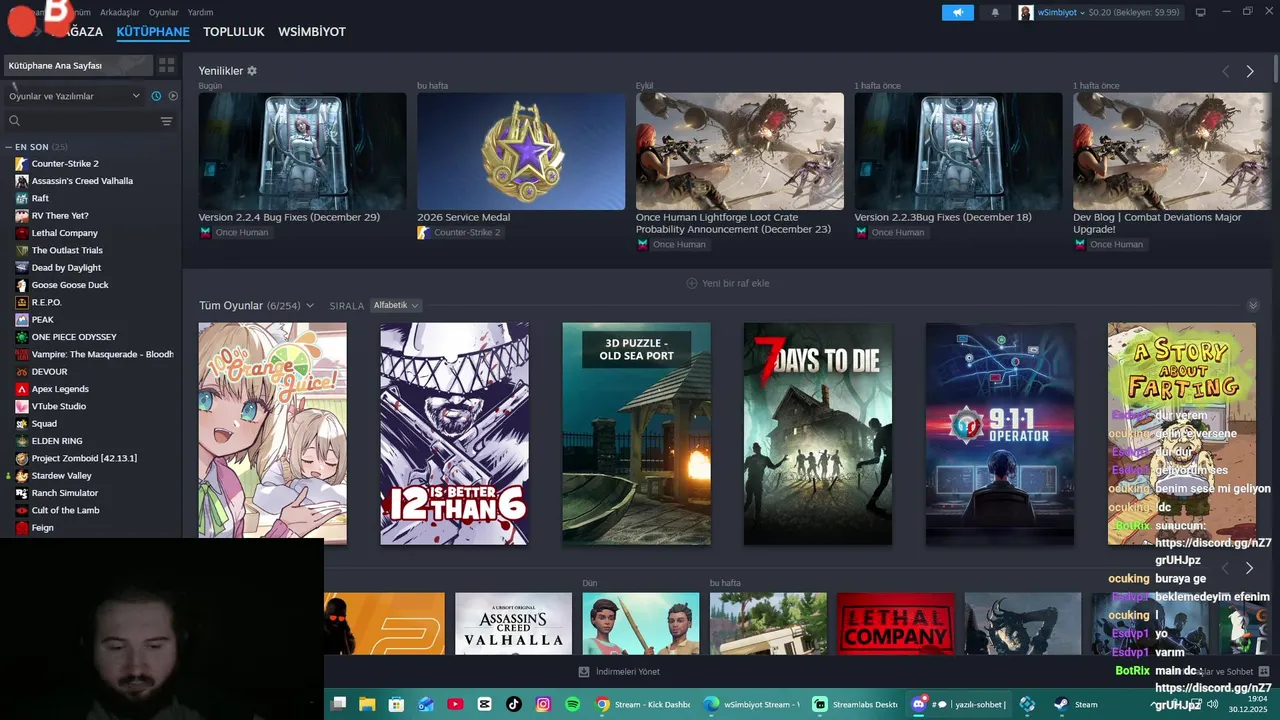Toggle the ready-to-play filter icon

coord(173,96)
